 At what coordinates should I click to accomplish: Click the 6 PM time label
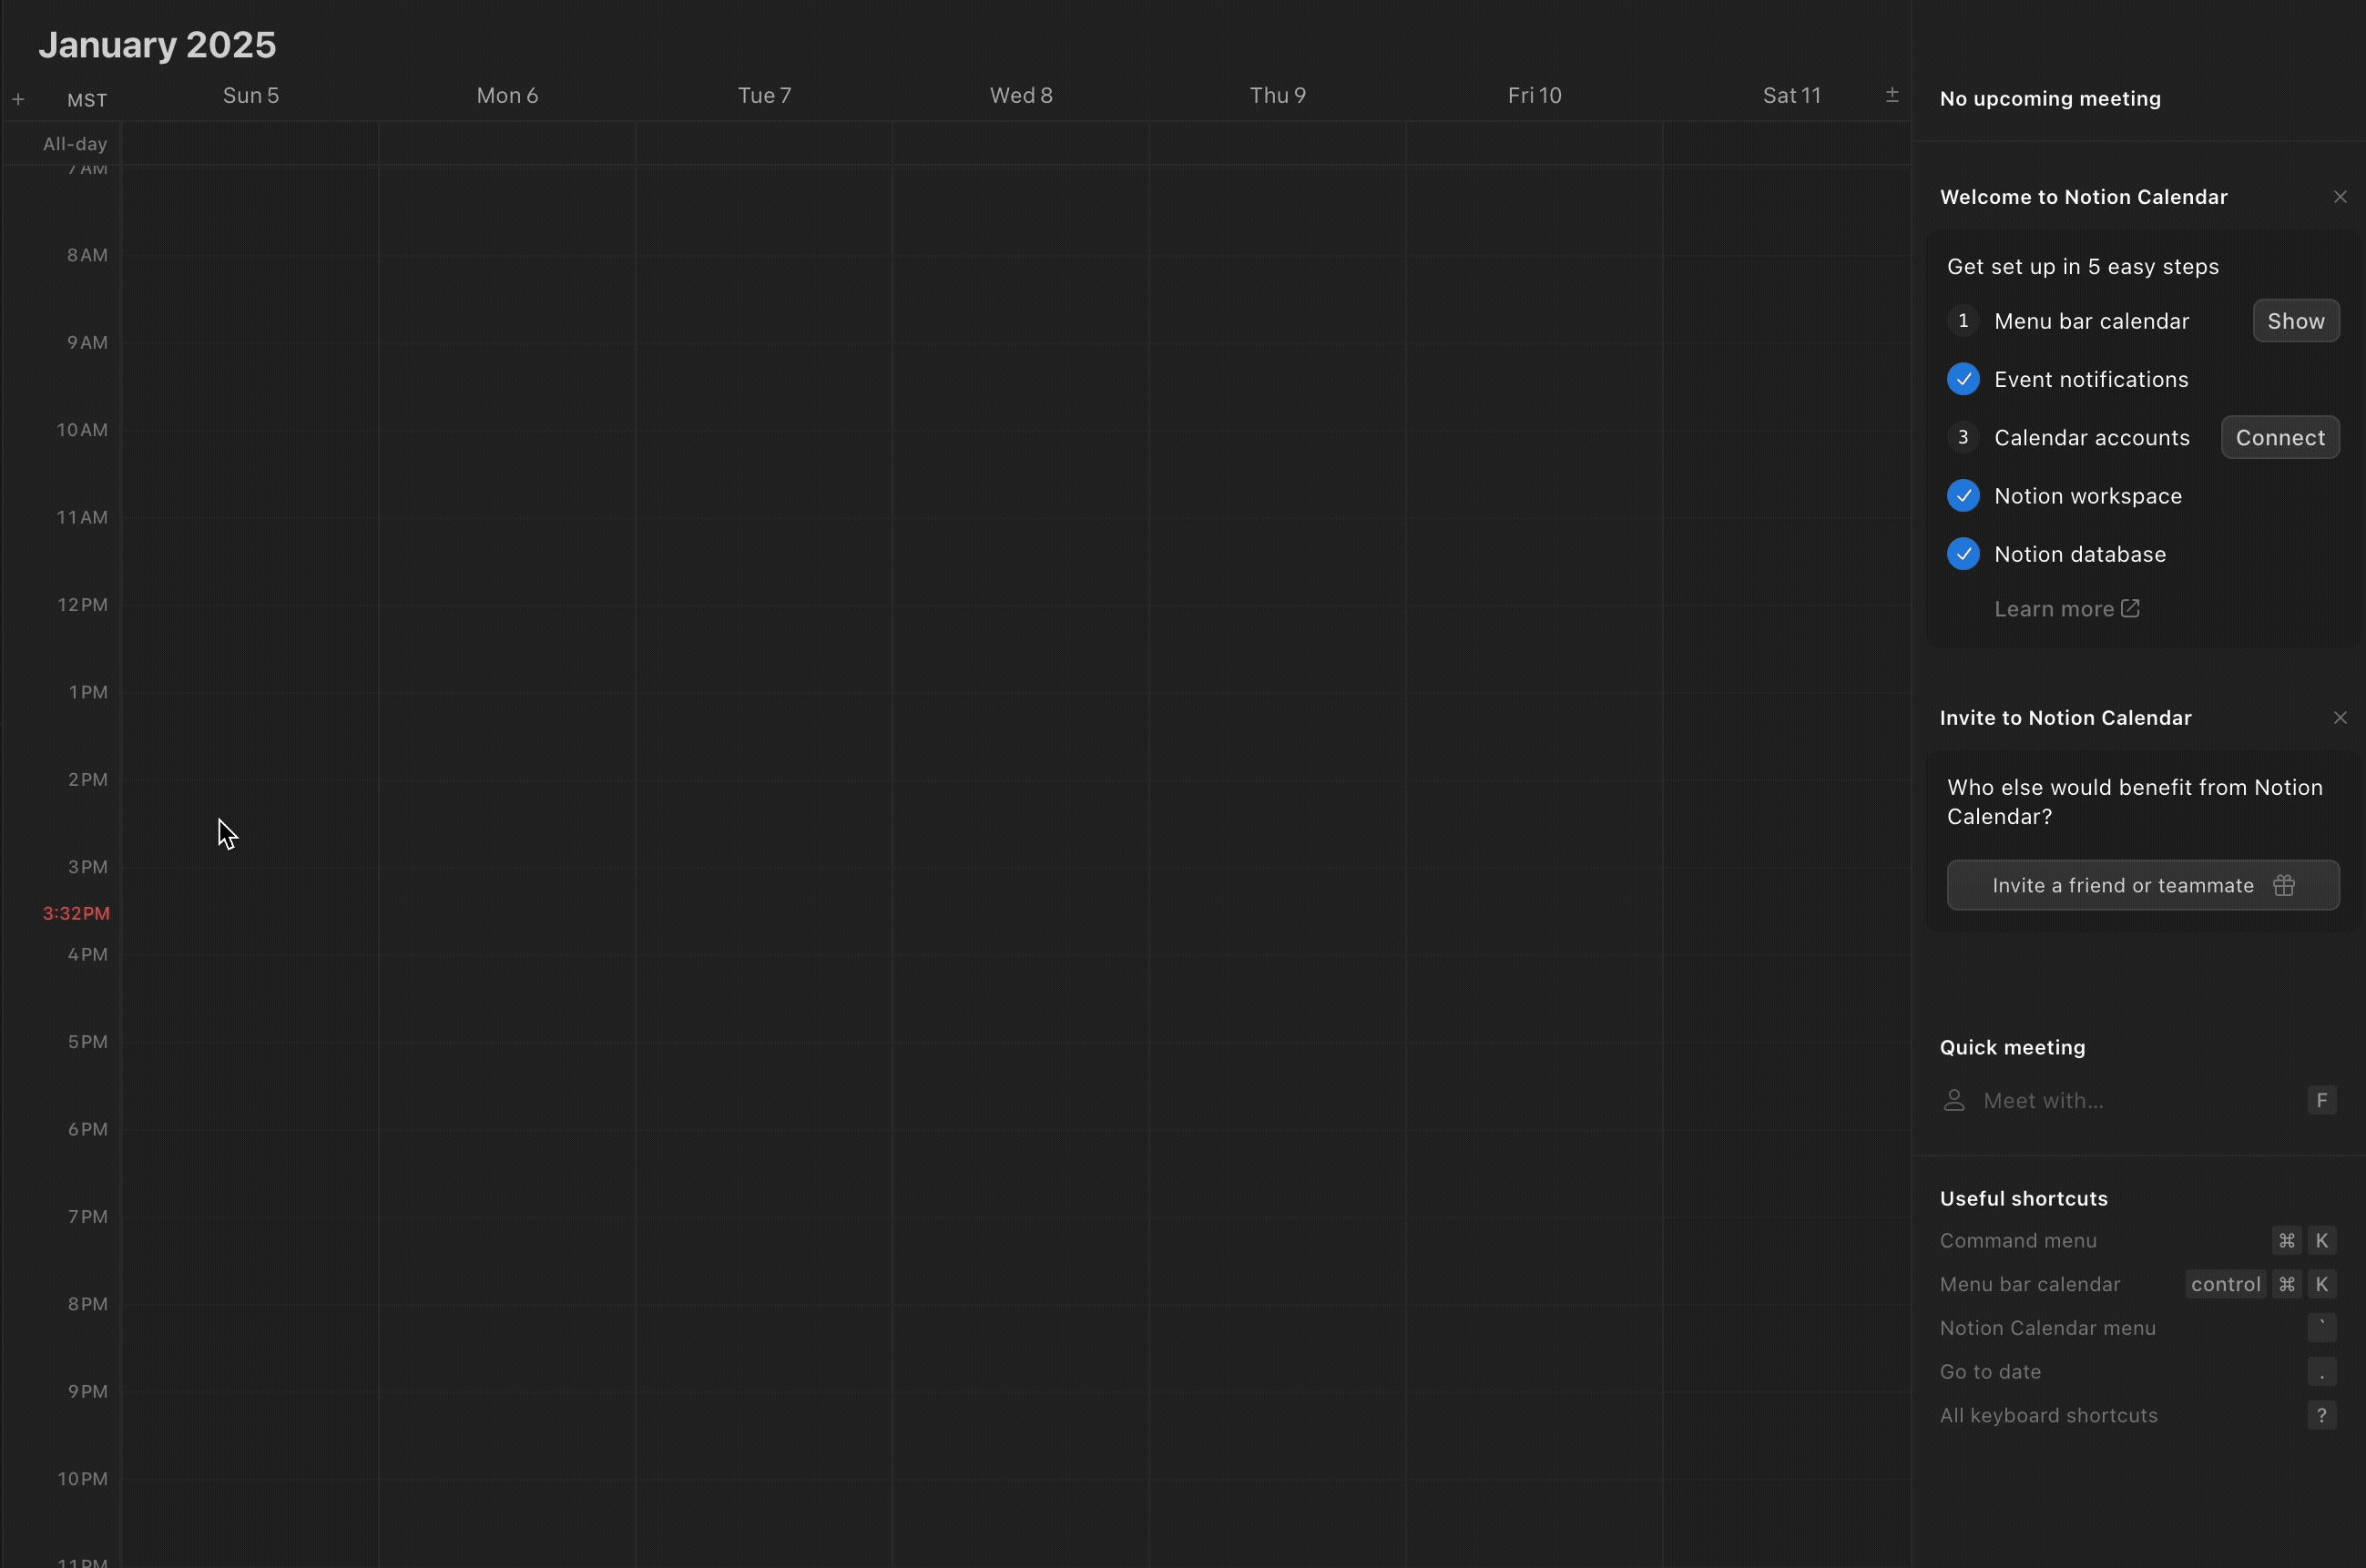87,1130
